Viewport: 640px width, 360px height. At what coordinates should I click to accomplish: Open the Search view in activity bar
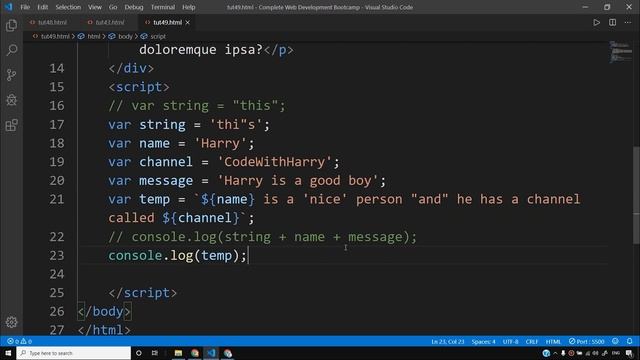tap(11, 50)
